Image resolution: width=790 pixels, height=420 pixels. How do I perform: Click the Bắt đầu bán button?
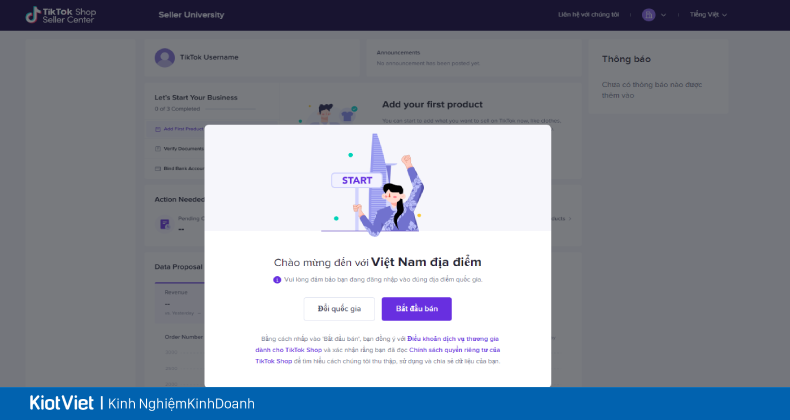417,309
